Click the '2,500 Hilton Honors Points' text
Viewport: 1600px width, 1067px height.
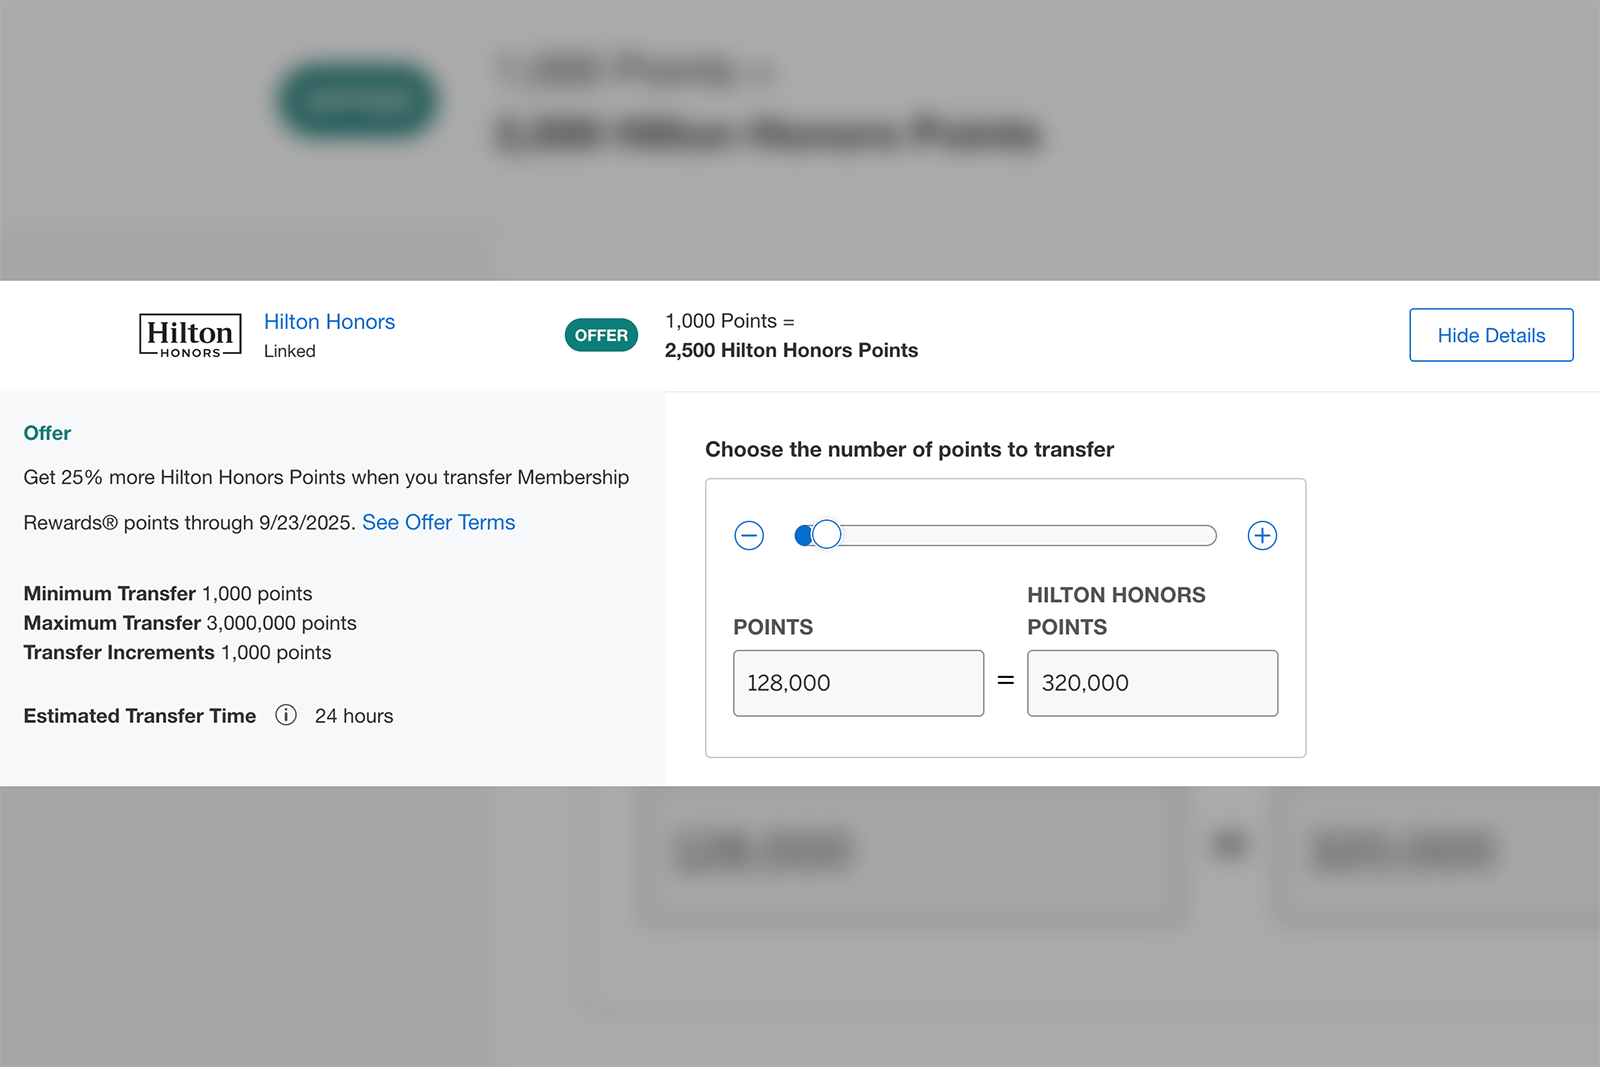point(791,350)
